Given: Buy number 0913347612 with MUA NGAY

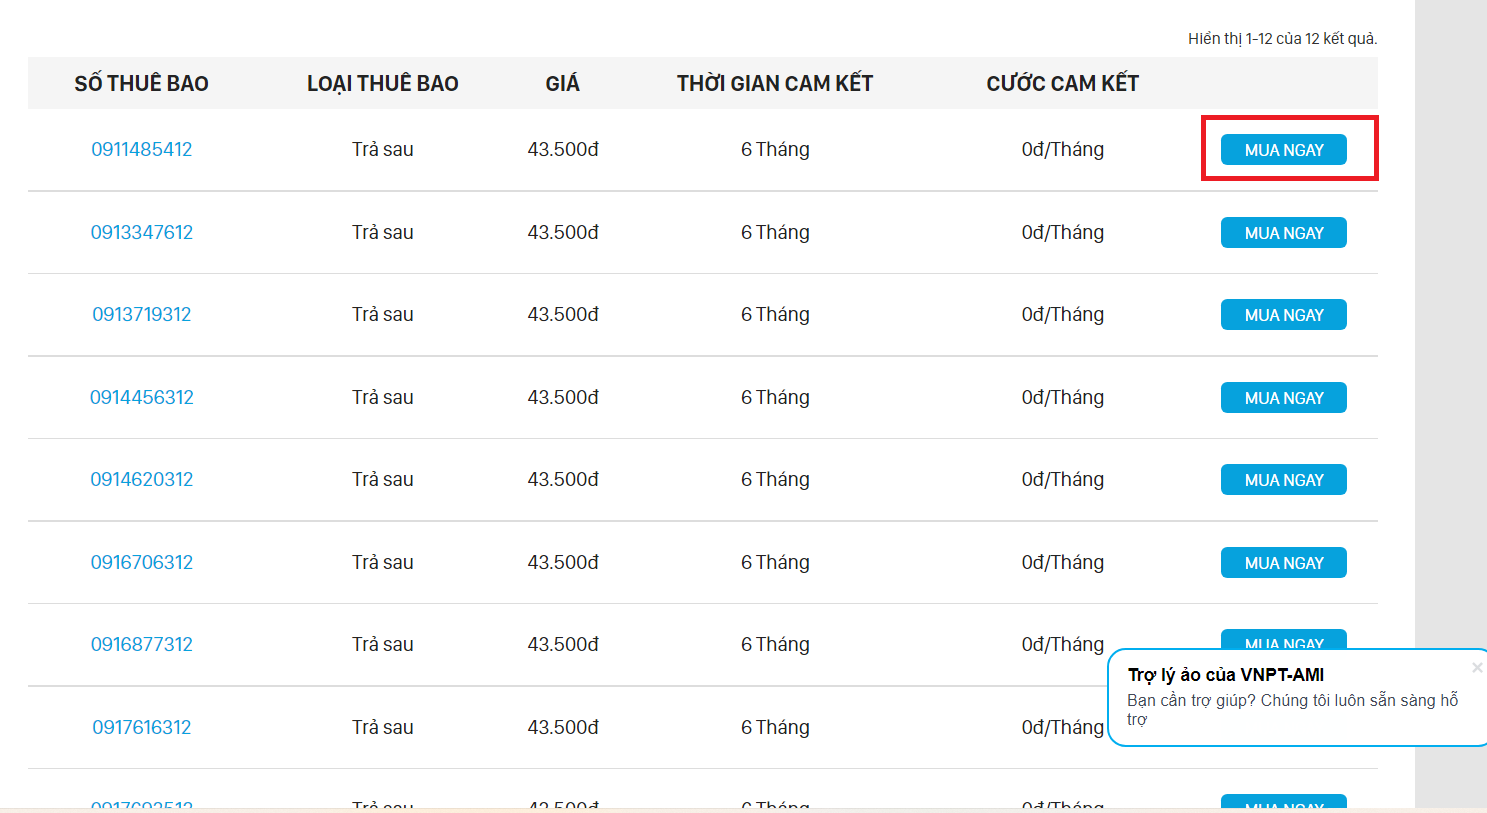Looking at the screenshot, I should click(x=1283, y=233).
